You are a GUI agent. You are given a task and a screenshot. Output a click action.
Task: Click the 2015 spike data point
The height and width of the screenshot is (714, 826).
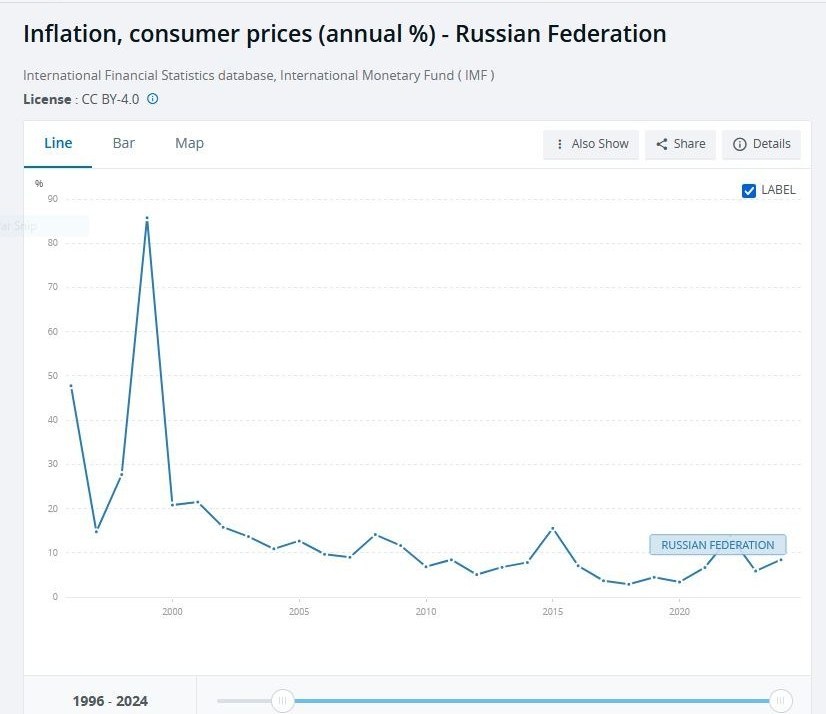(x=552, y=528)
